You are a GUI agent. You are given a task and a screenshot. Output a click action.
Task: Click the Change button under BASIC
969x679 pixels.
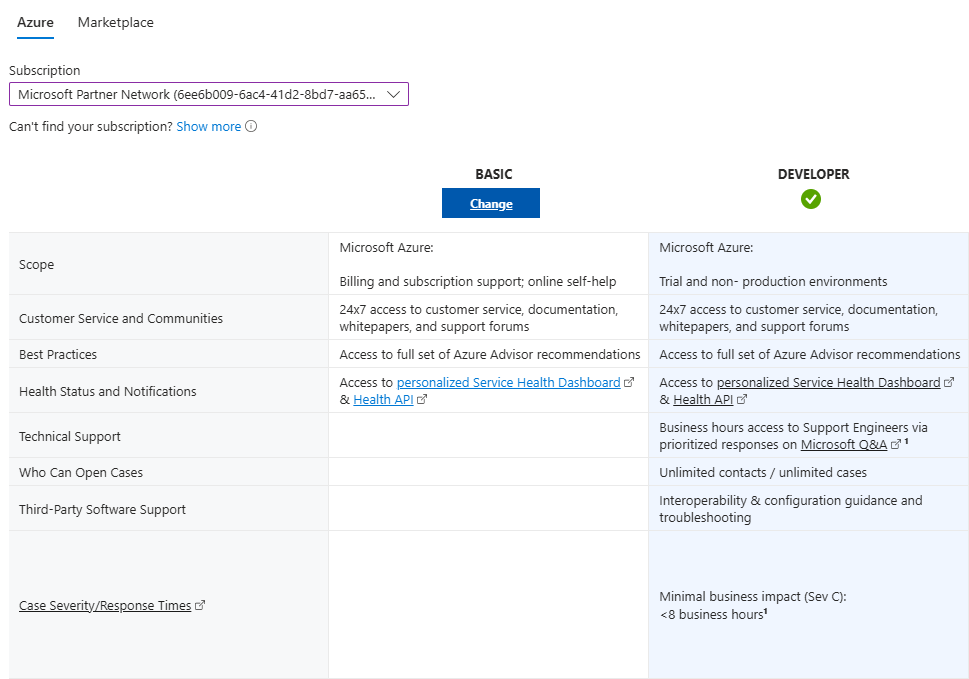point(490,202)
